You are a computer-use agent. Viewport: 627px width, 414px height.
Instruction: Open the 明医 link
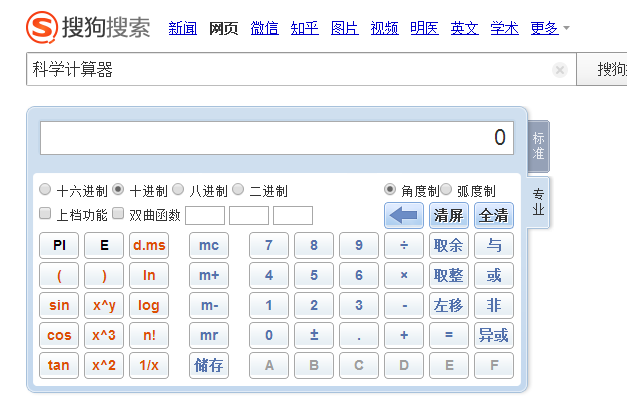(x=424, y=28)
